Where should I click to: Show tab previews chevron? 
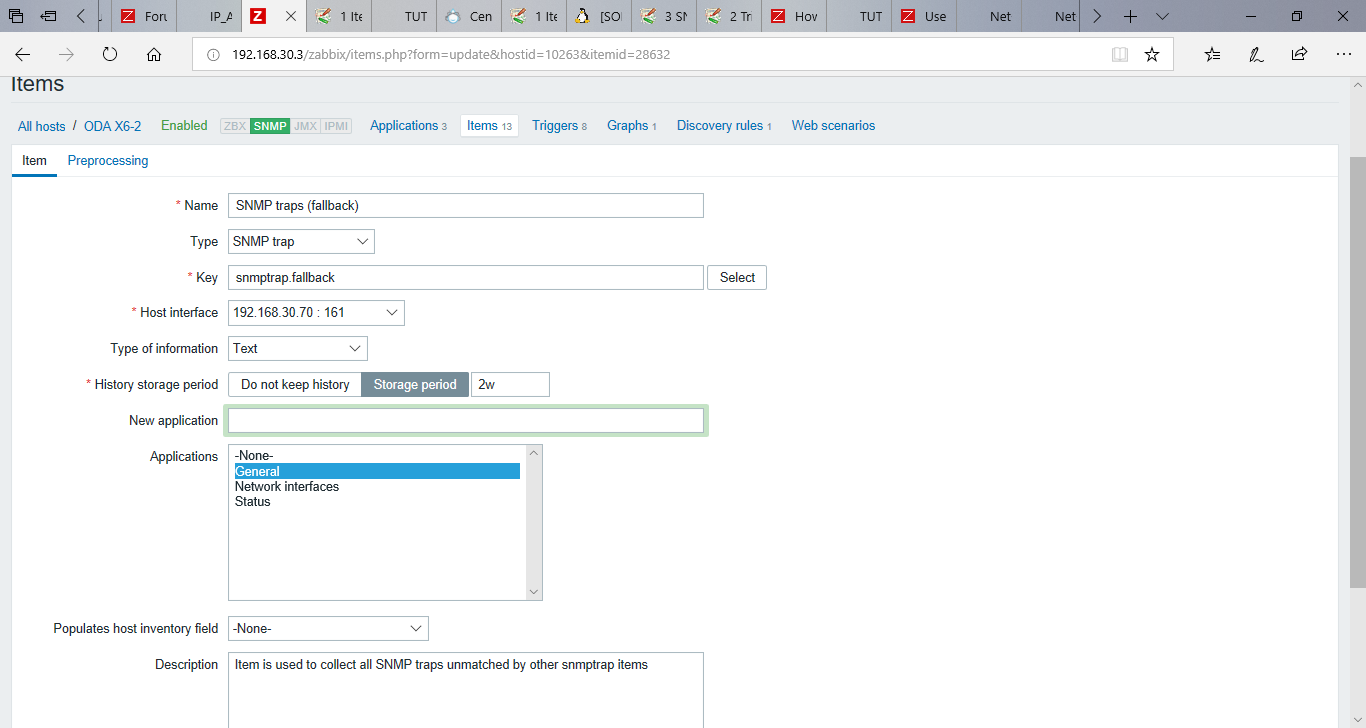pyautogui.click(x=1162, y=17)
